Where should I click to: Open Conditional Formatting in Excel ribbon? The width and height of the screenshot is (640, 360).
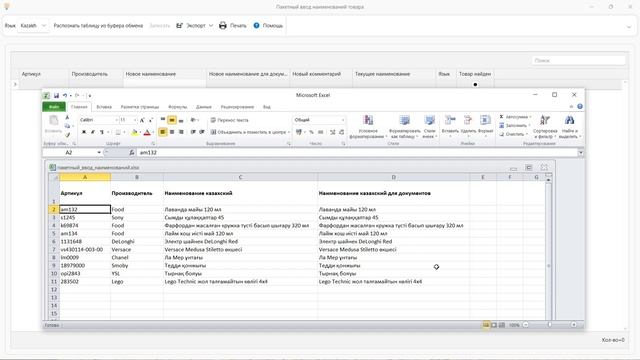[368, 127]
